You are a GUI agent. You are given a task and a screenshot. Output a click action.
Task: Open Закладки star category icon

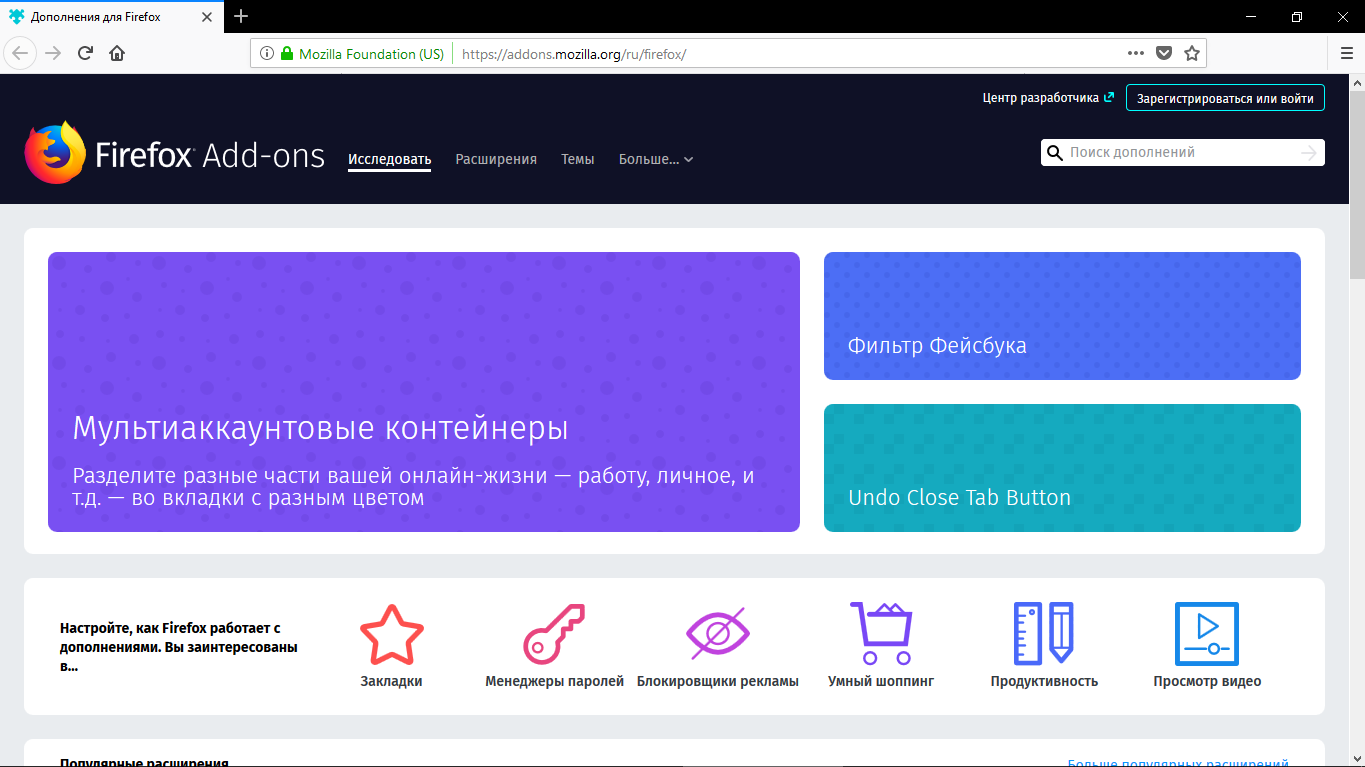coord(392,634)
